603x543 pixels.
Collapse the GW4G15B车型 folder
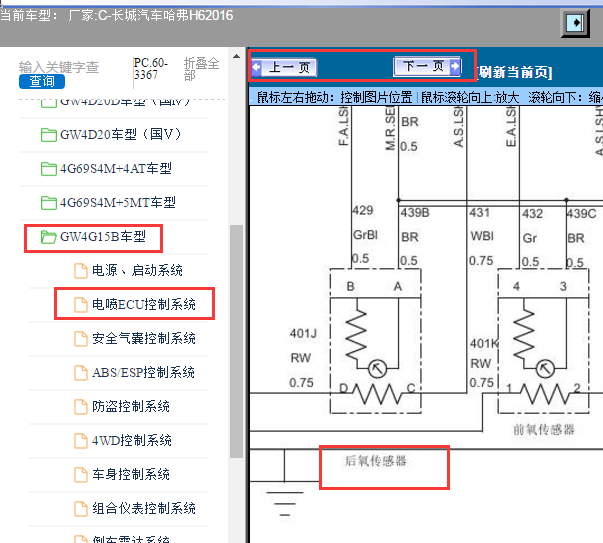103,237
